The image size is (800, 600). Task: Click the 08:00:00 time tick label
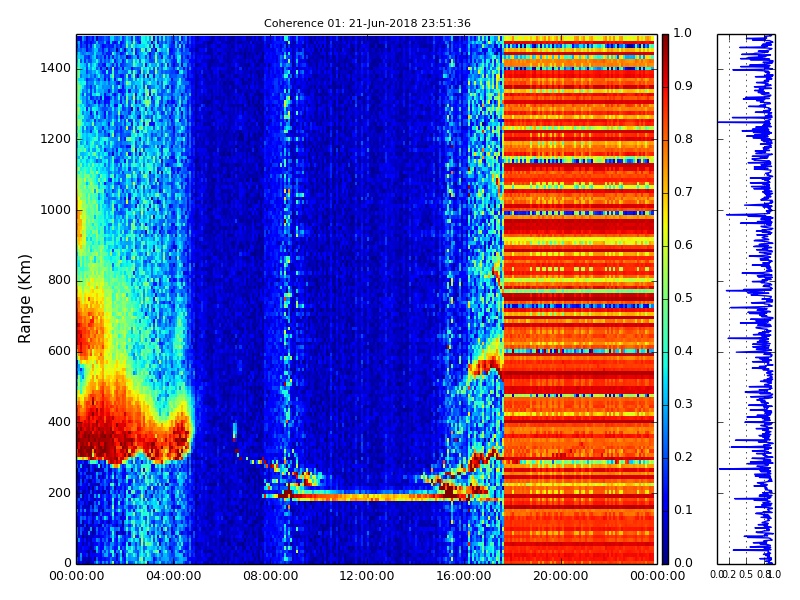pyautogui.click(x=270, y=576)
